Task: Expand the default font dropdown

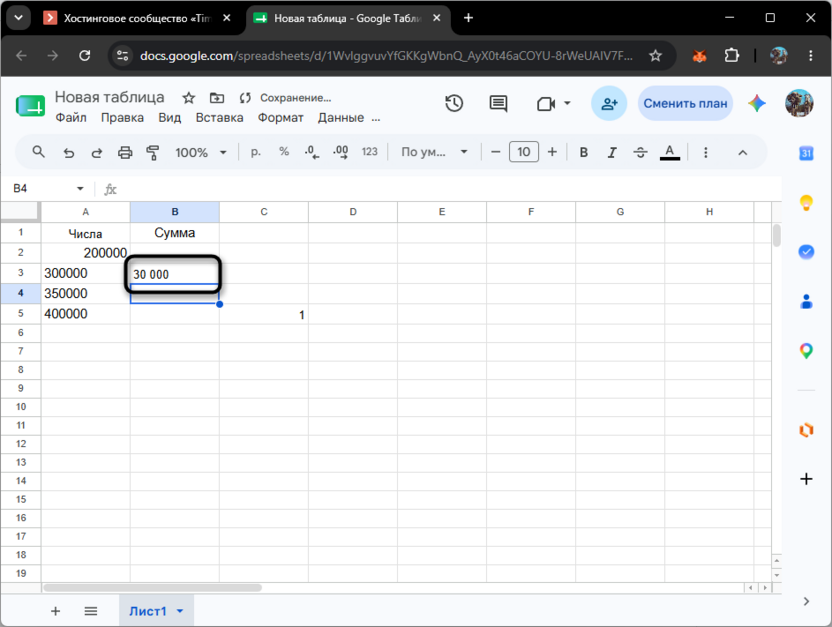Action: point(435,152)
